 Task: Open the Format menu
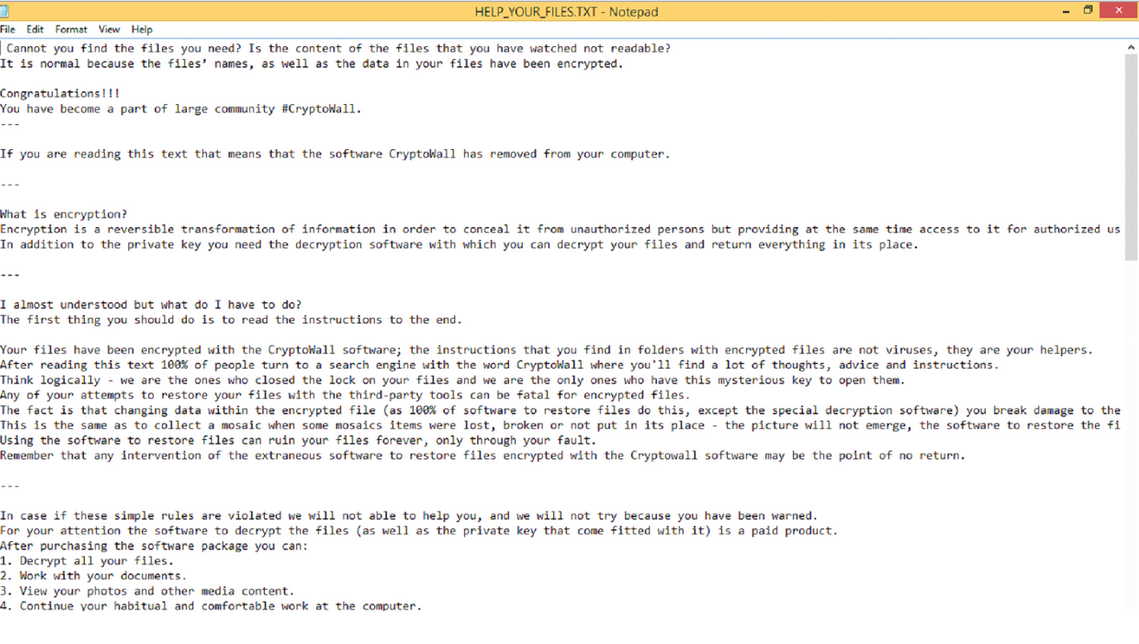(x=71, y=30)
